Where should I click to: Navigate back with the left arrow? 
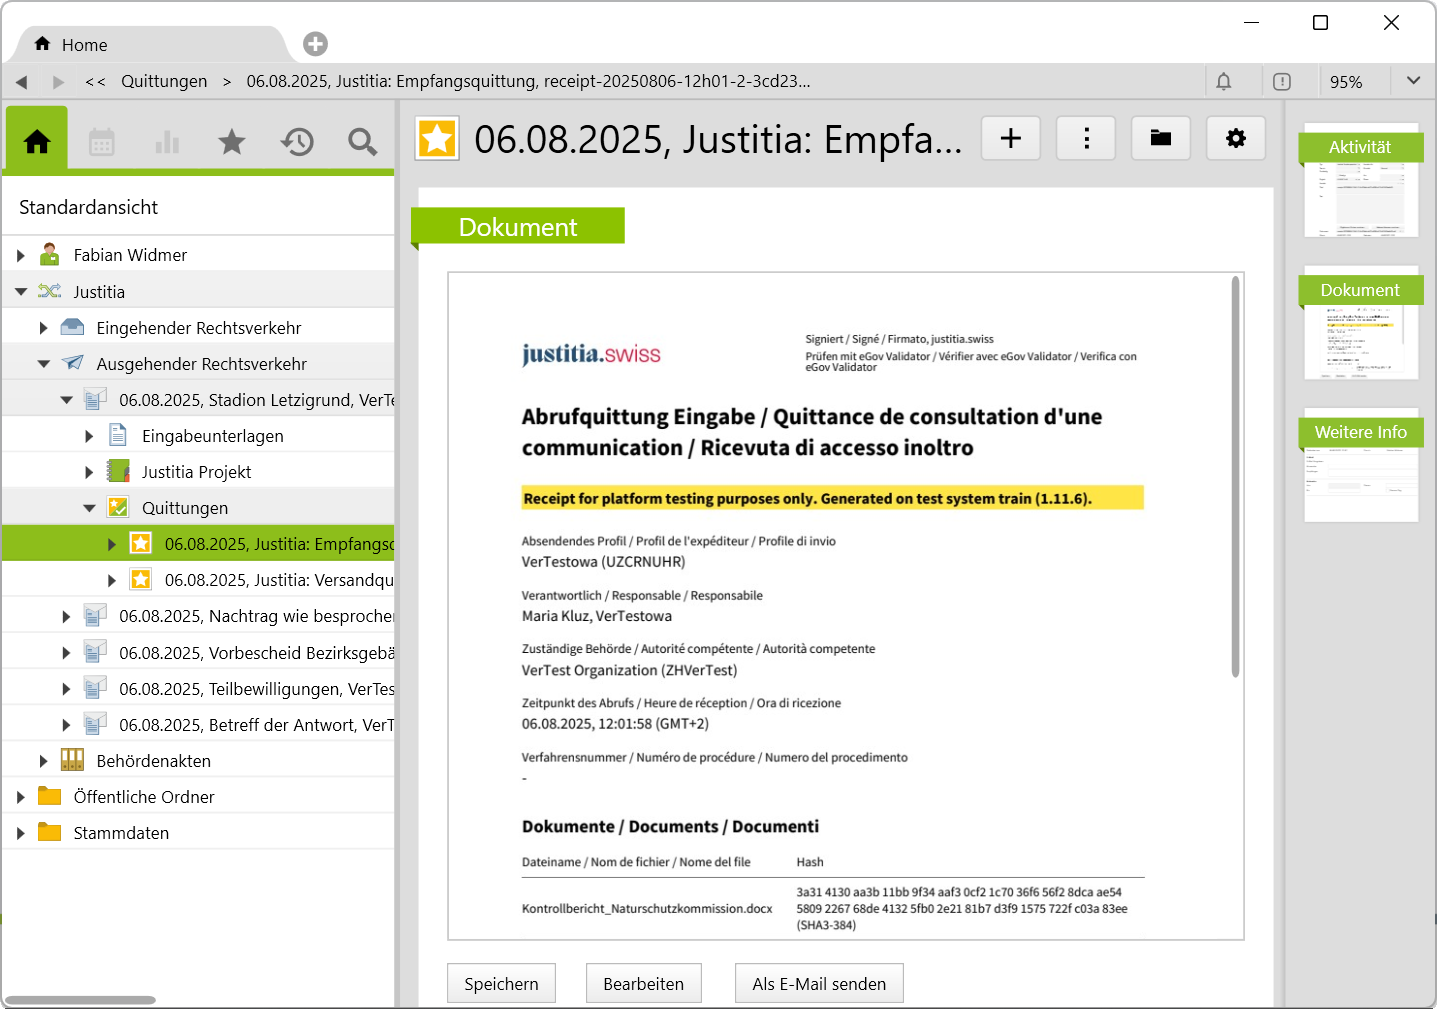point(22,82)
